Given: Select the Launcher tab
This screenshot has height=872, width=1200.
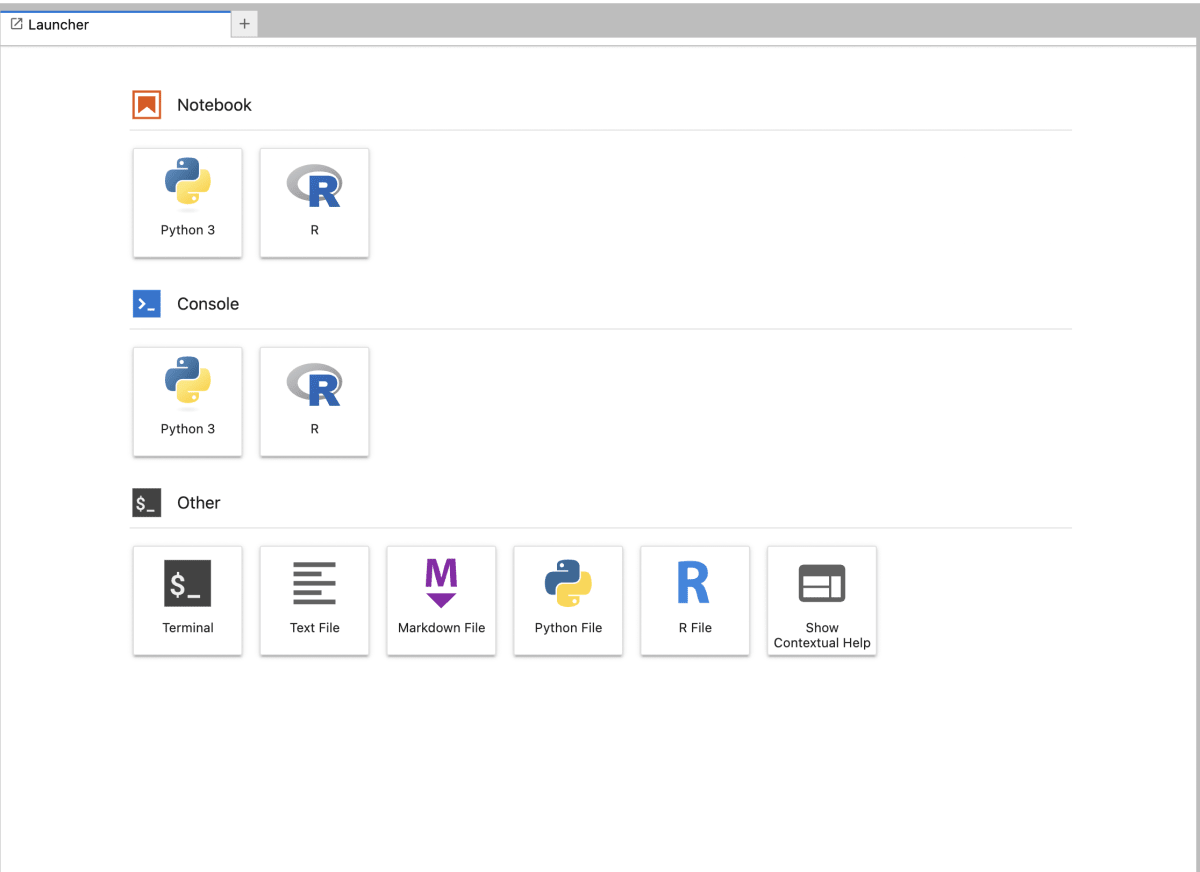Looking at the screenshot, I should click(116, 24).
